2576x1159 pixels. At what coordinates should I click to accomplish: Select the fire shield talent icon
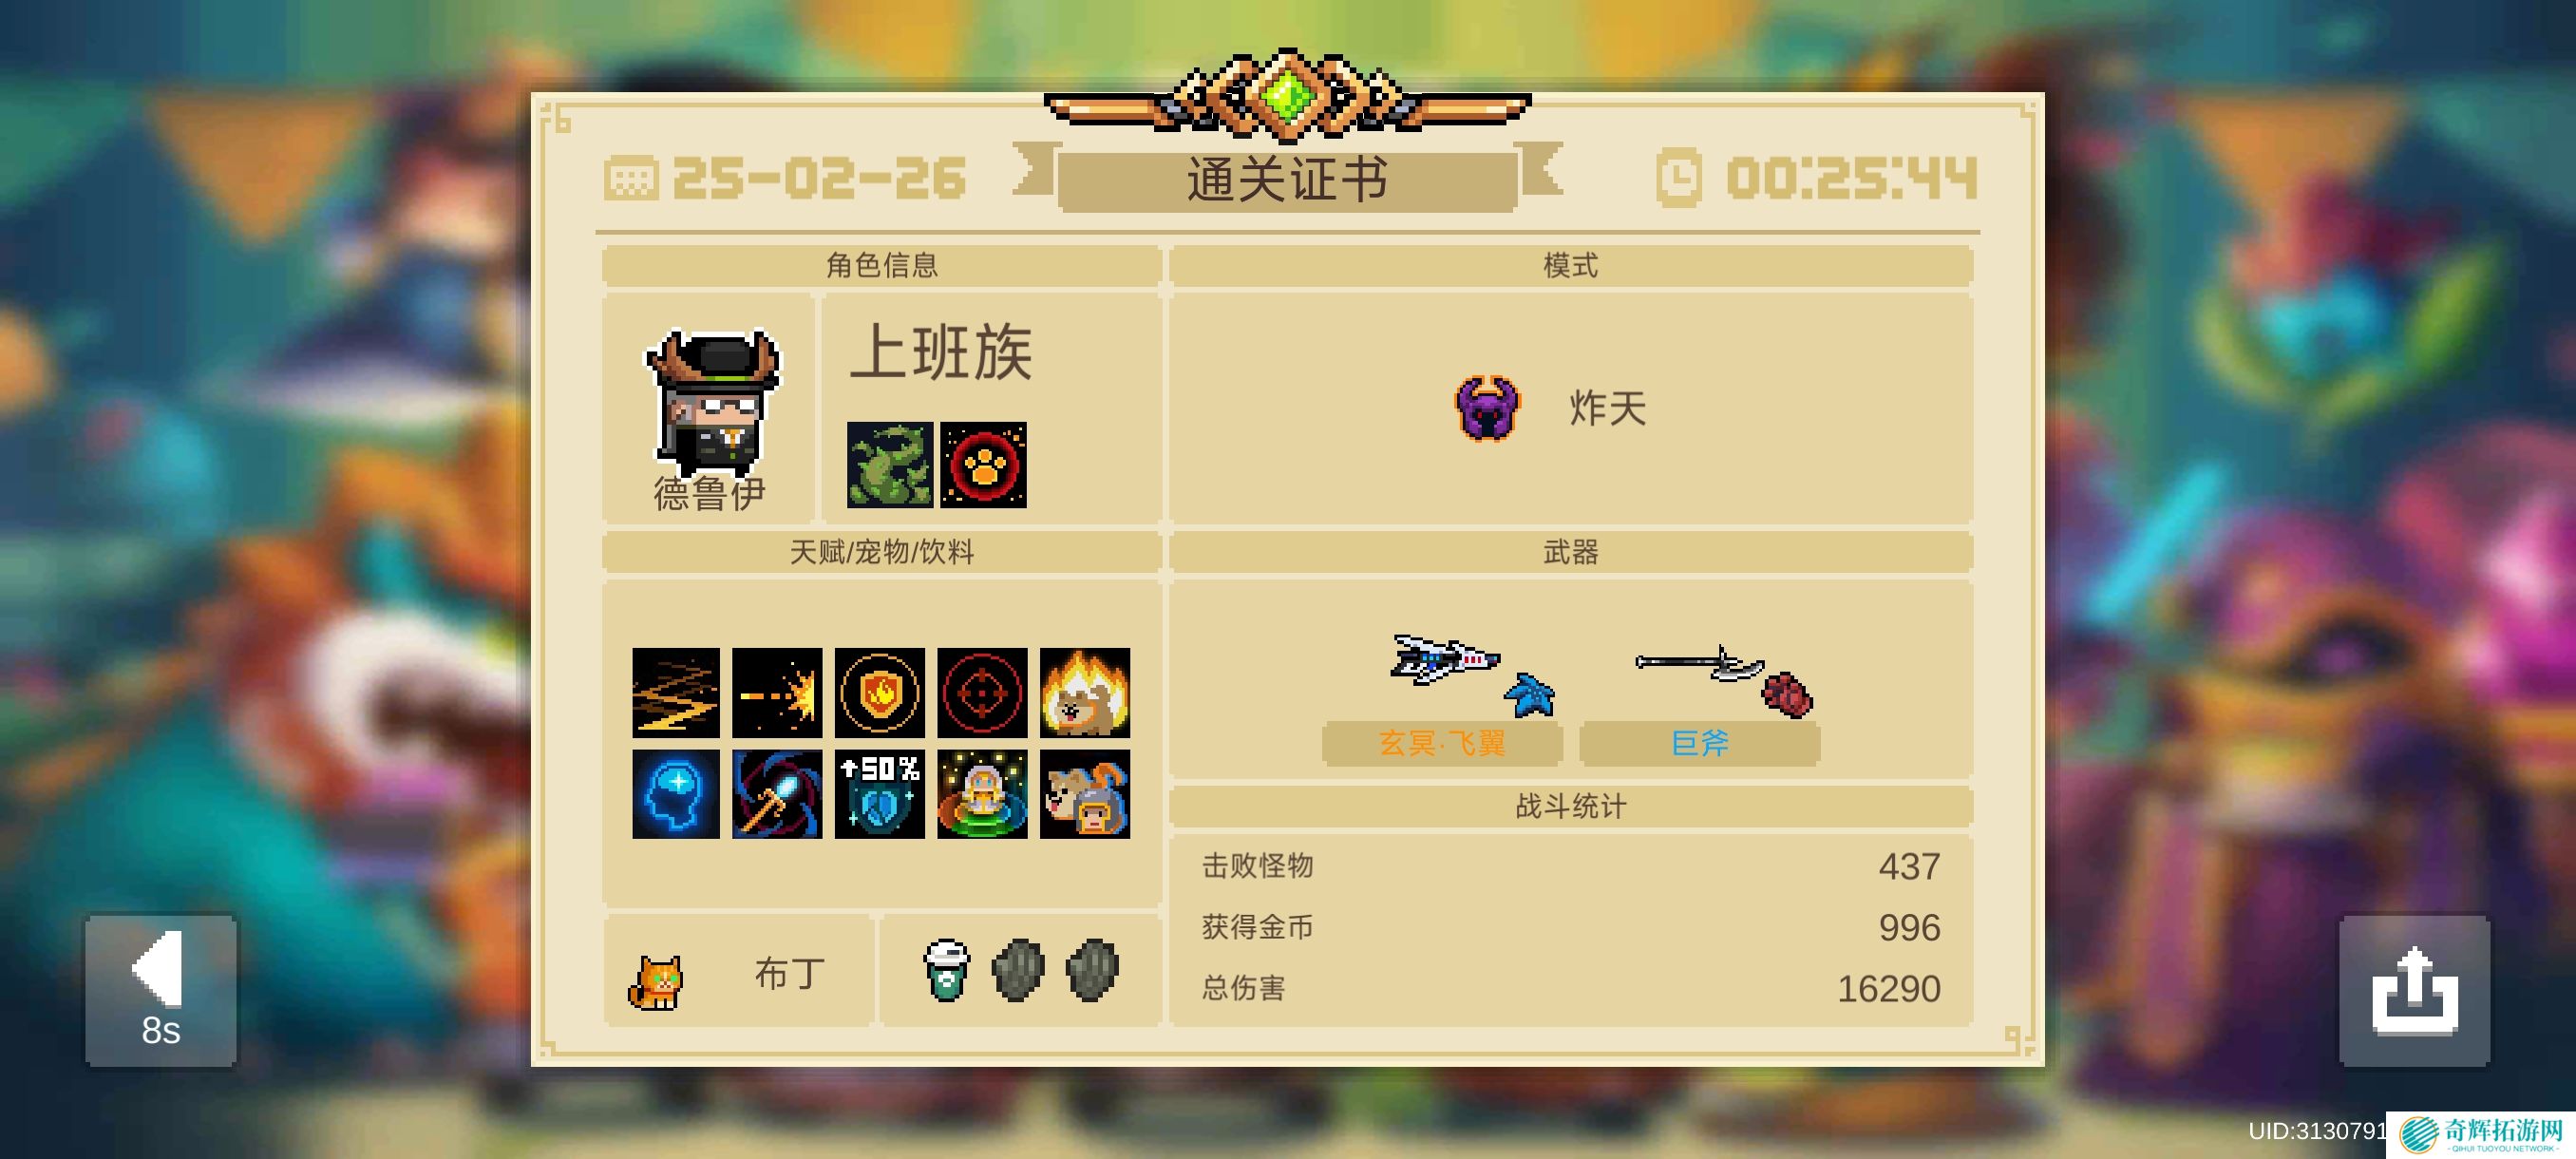click(x=879, y=692)
